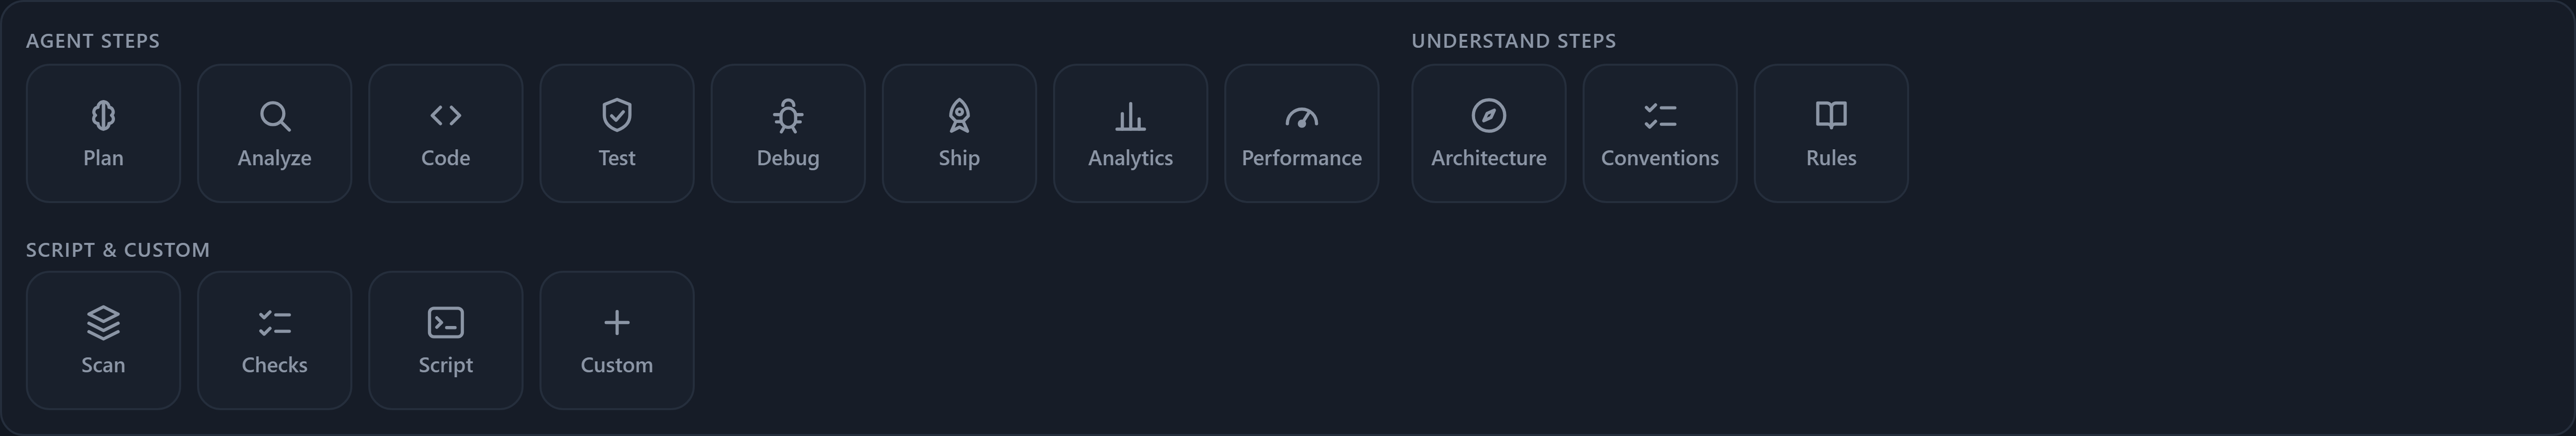Click the Analytics step label
This screenshot has width=2576, height=436.
(x=1130, y=158)
